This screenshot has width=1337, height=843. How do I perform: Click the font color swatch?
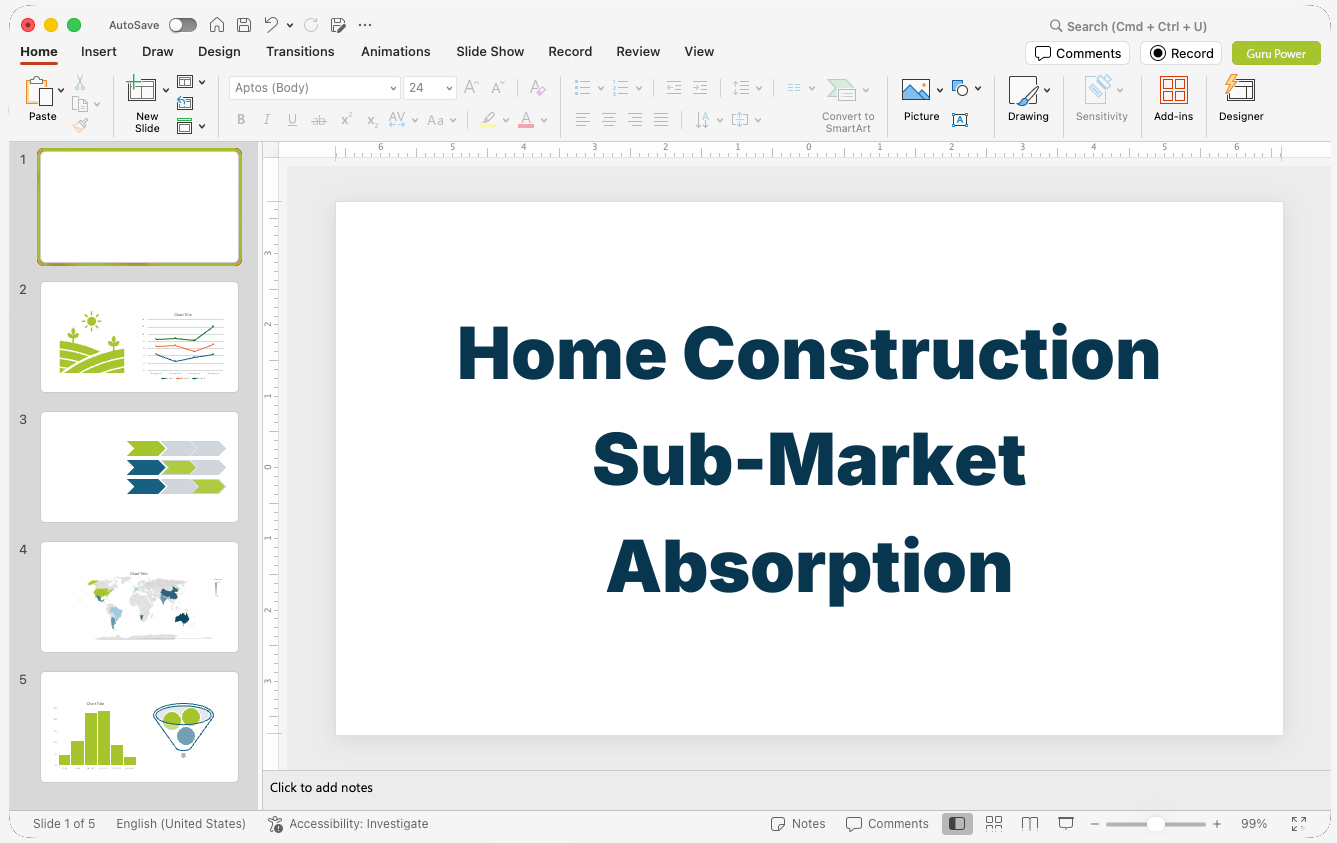pos(526,120)
